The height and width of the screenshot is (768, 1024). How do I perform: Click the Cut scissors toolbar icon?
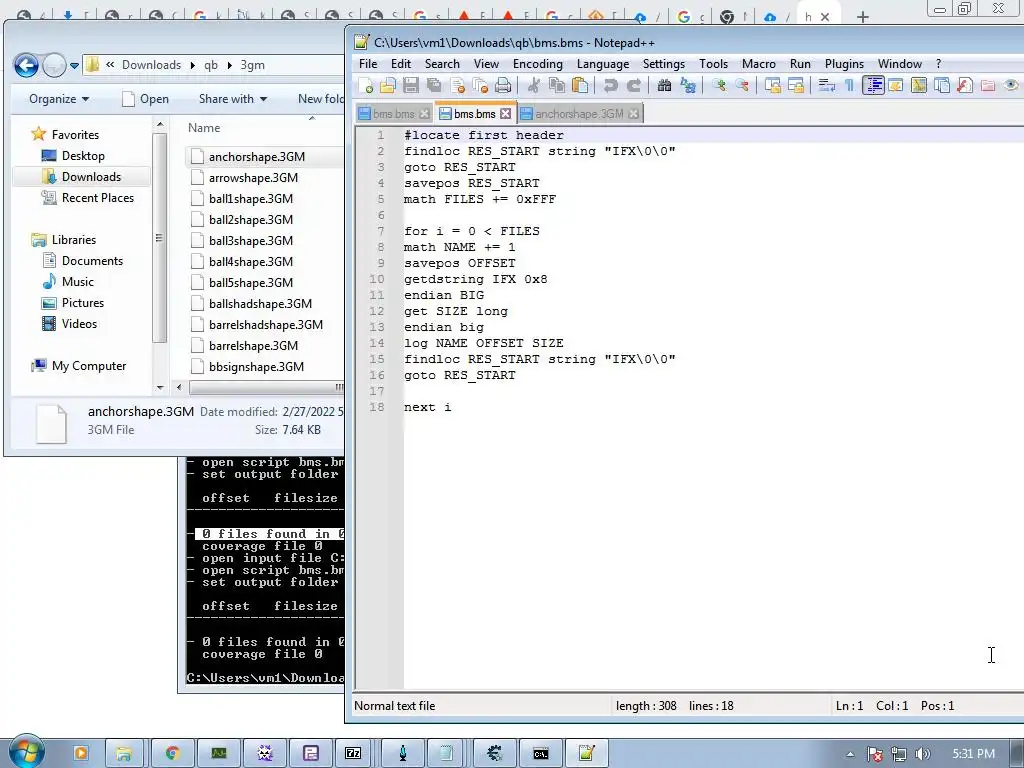point(534,86)
